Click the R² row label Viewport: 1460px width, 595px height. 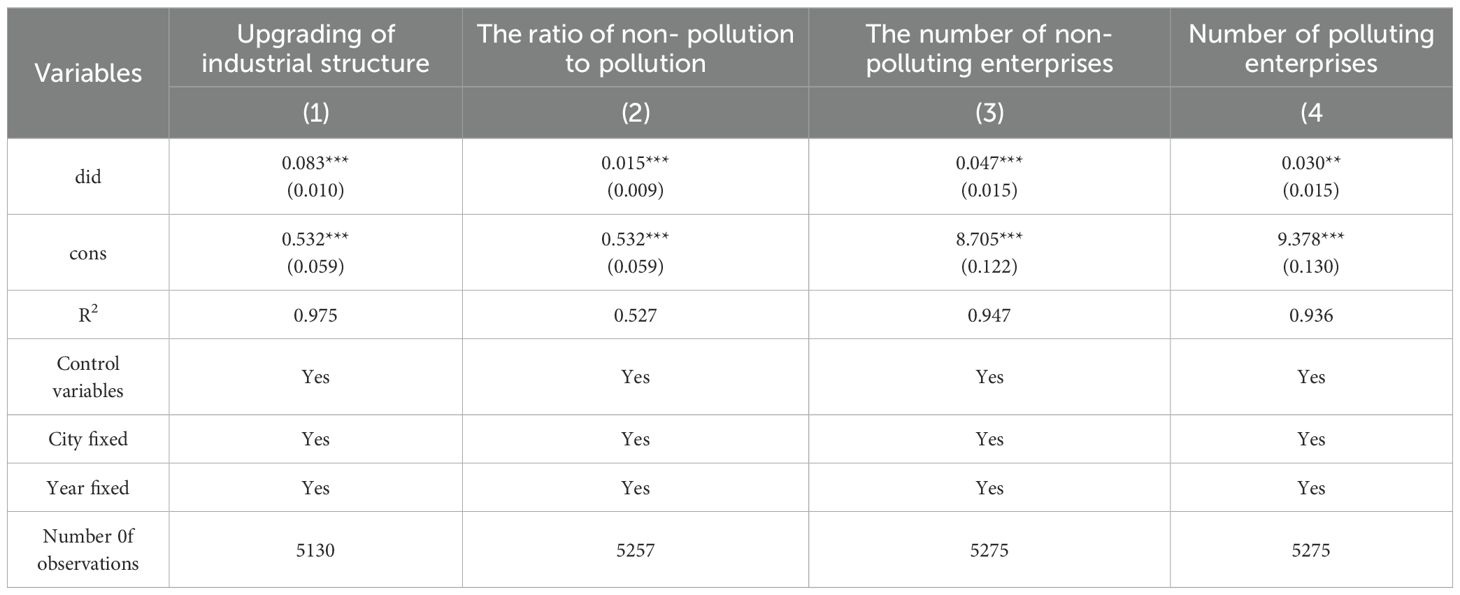click(x=88, y=314)
